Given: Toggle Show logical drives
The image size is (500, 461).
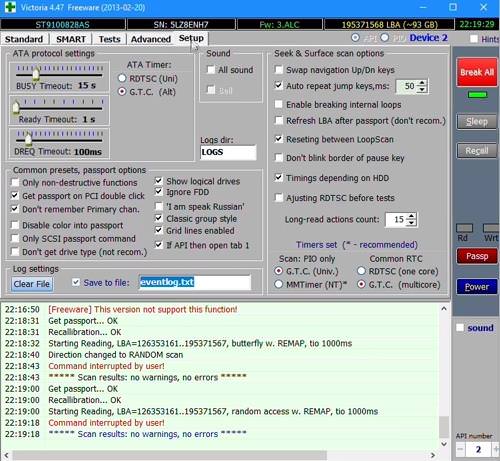Looking at the screenshot, I should 159,181.
